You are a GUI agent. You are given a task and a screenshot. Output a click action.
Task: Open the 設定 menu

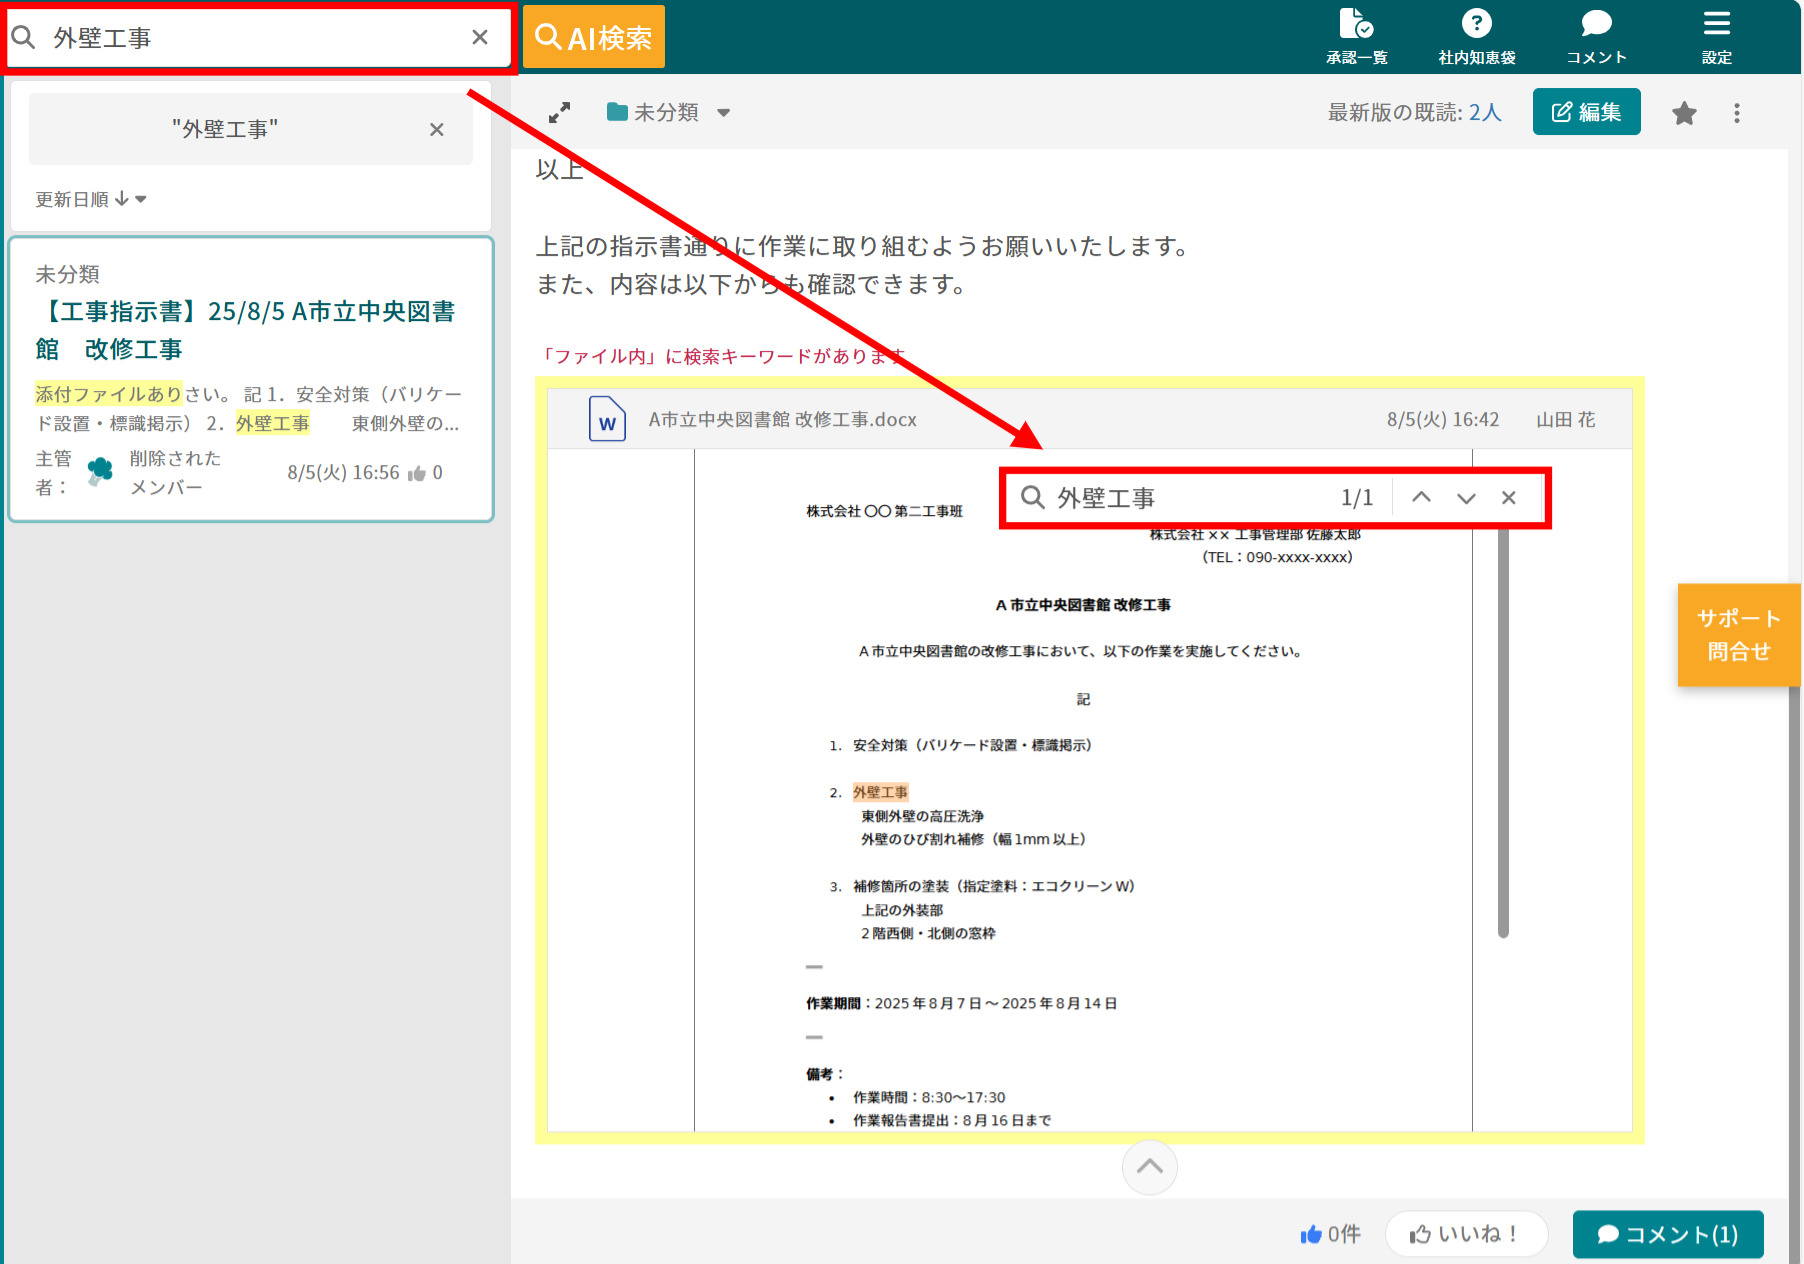tap(1716, 35)
